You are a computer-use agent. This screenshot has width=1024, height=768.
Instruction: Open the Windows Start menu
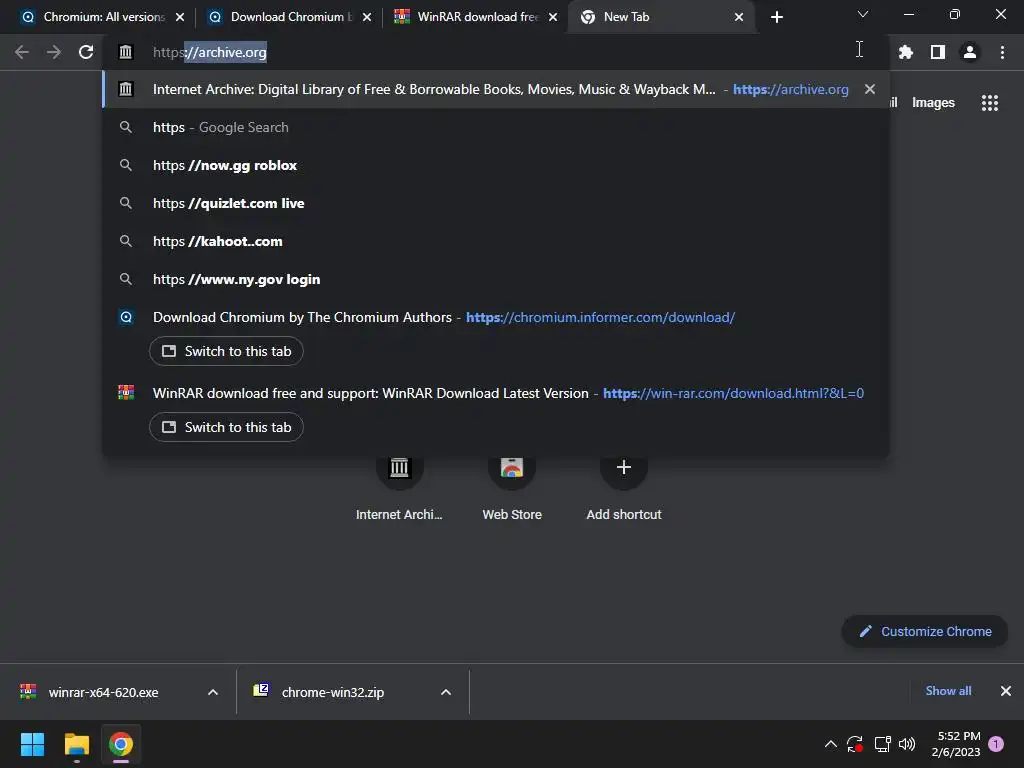coord(32,744)
